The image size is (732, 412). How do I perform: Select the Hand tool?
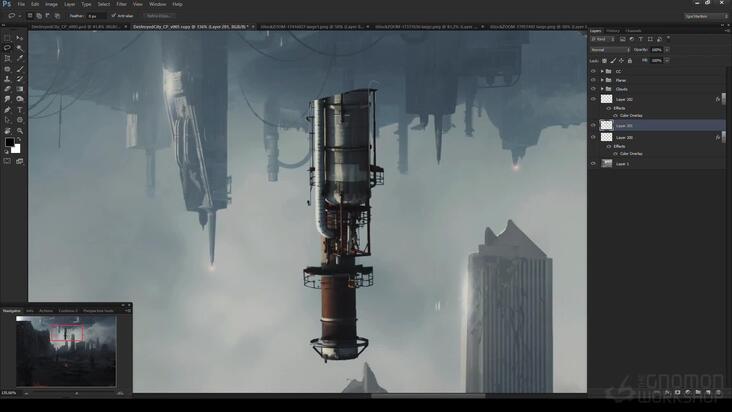pyautogui.click(x=7, y=131)
